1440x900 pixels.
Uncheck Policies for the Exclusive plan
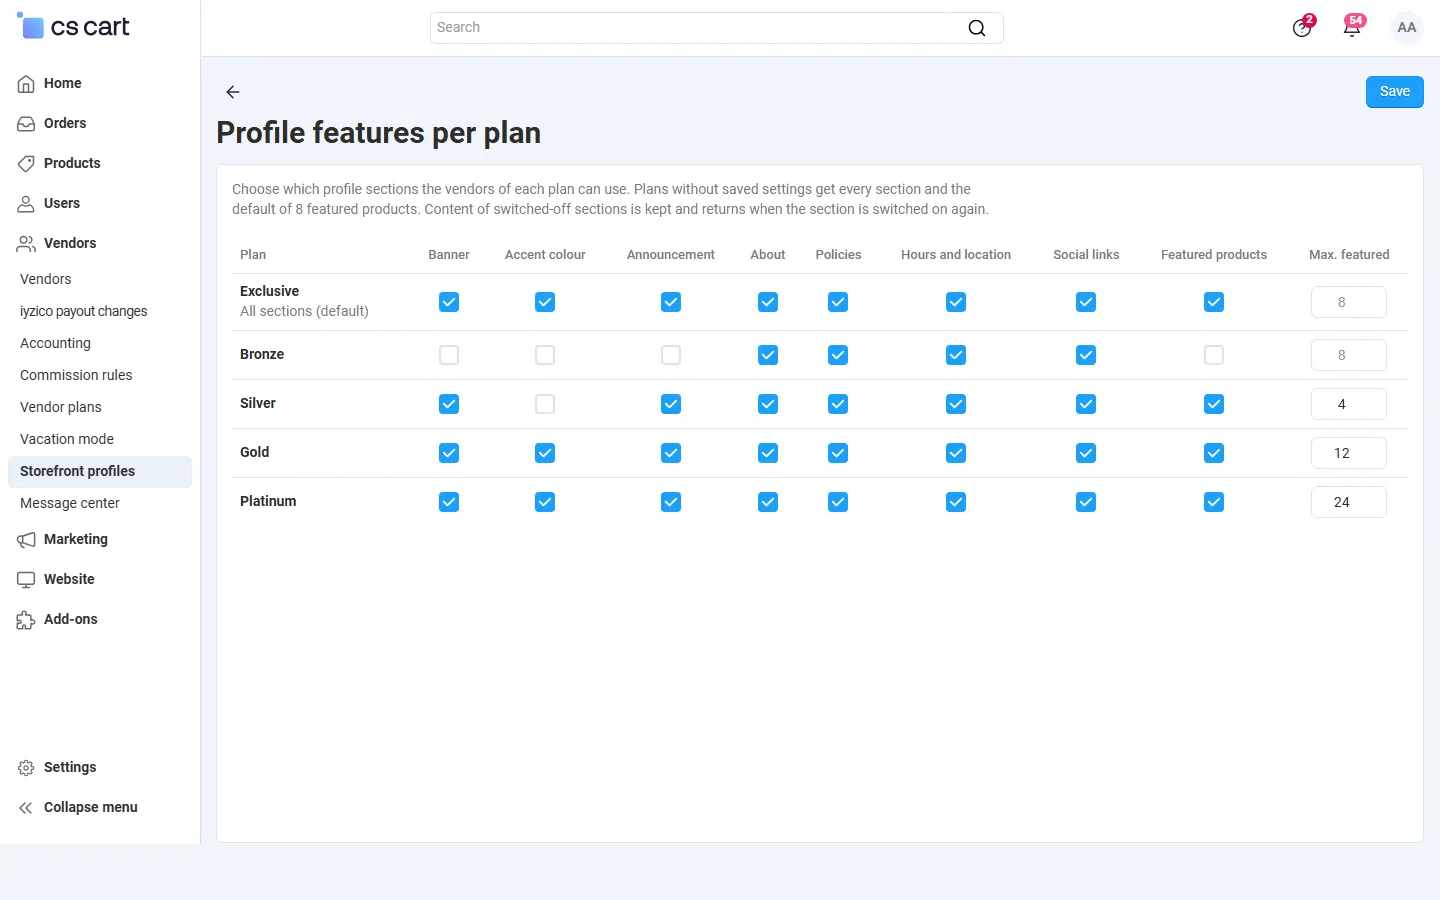click(838, 302)
